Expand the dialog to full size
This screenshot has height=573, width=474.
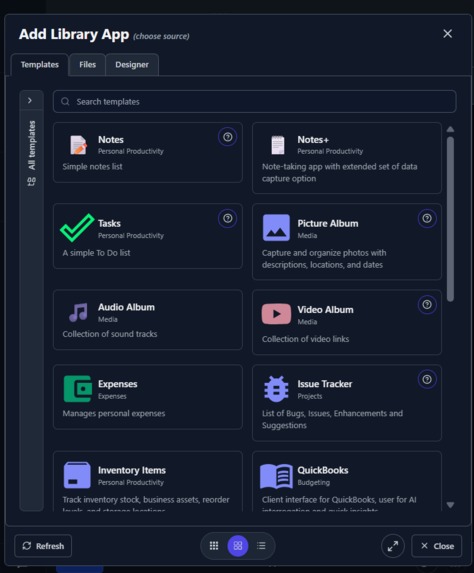coord(393,546)
